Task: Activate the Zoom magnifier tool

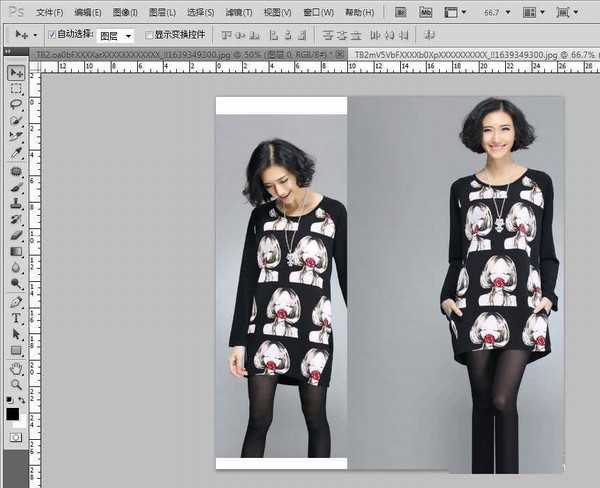Action: 17,383
